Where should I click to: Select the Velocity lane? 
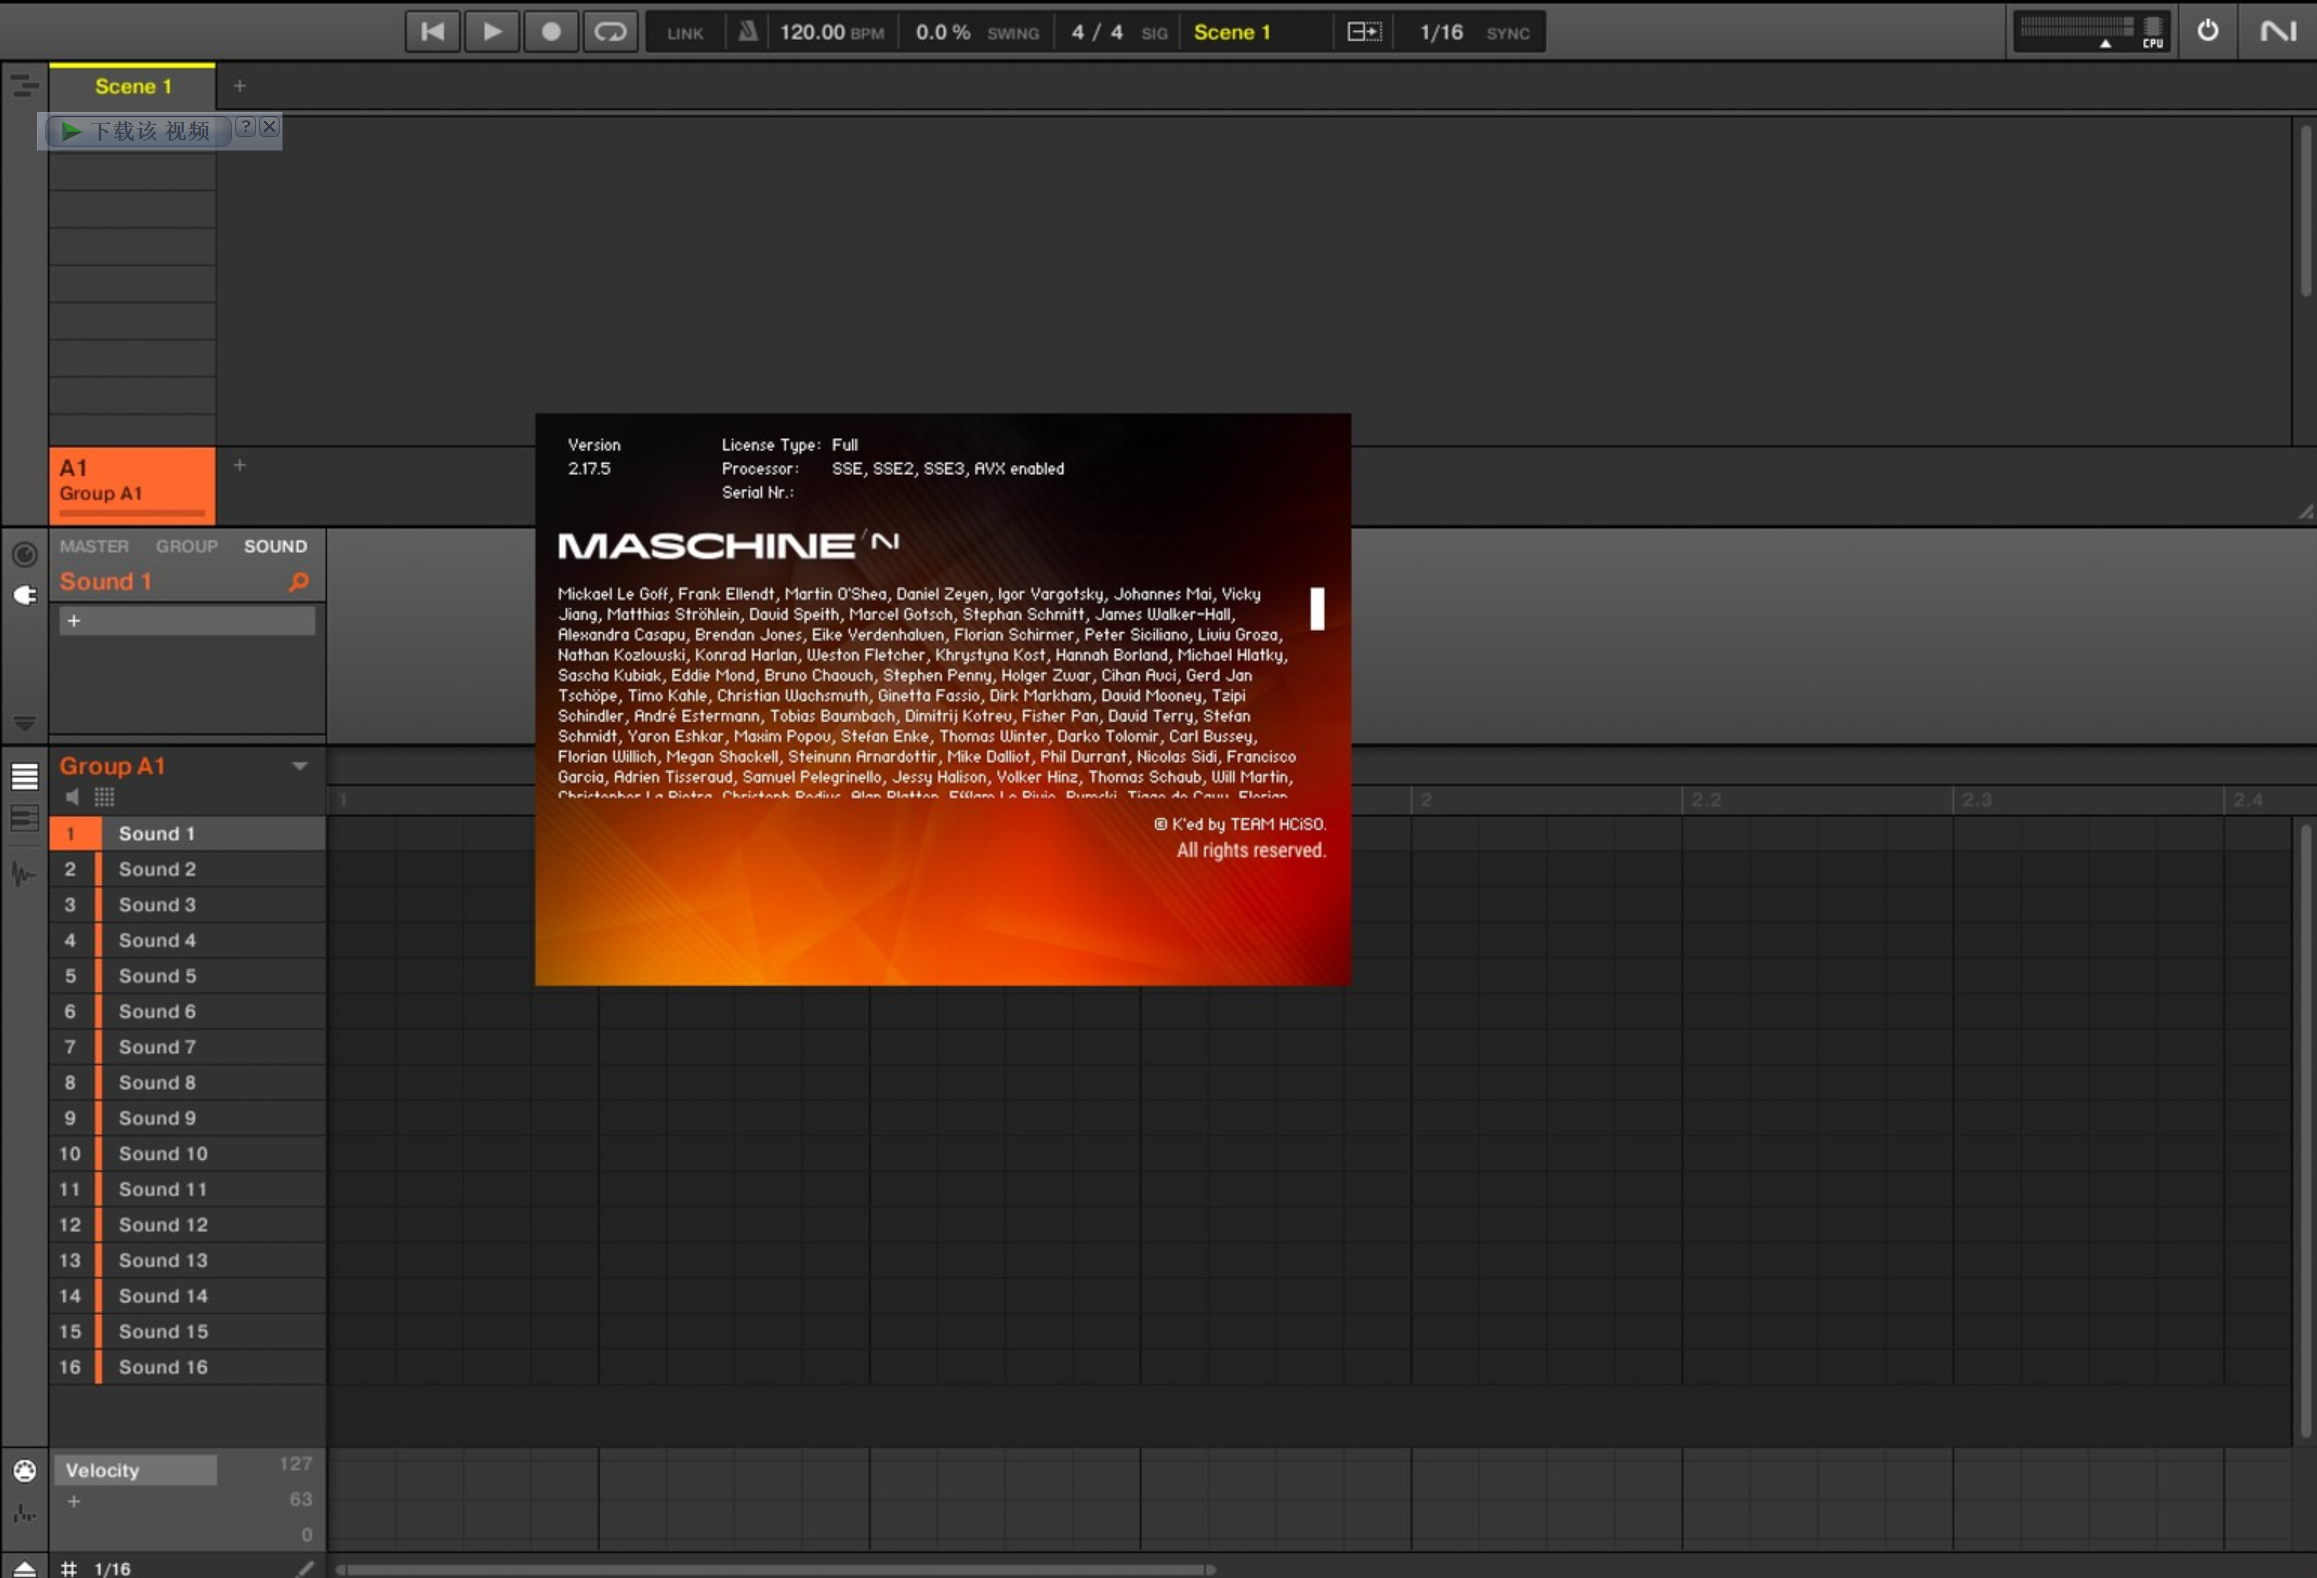point(135,1470)
